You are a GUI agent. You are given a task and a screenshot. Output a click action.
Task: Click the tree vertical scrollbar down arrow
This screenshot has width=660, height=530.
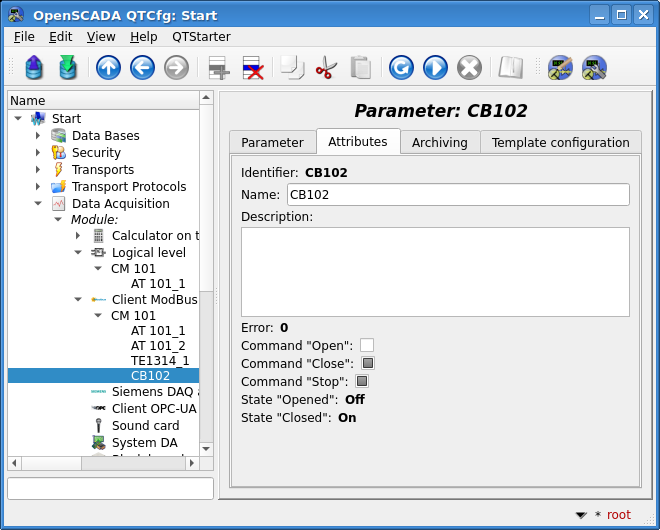(x=206, y=449)
